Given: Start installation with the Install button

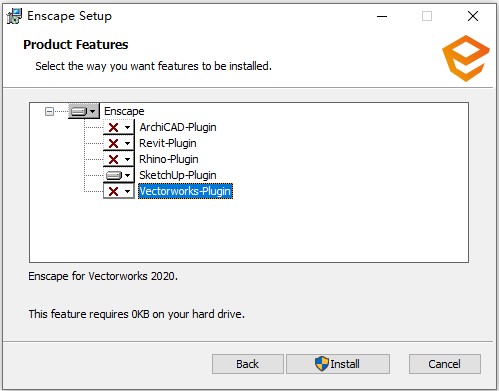Looking at the screenshot, I should pos(338,364).
